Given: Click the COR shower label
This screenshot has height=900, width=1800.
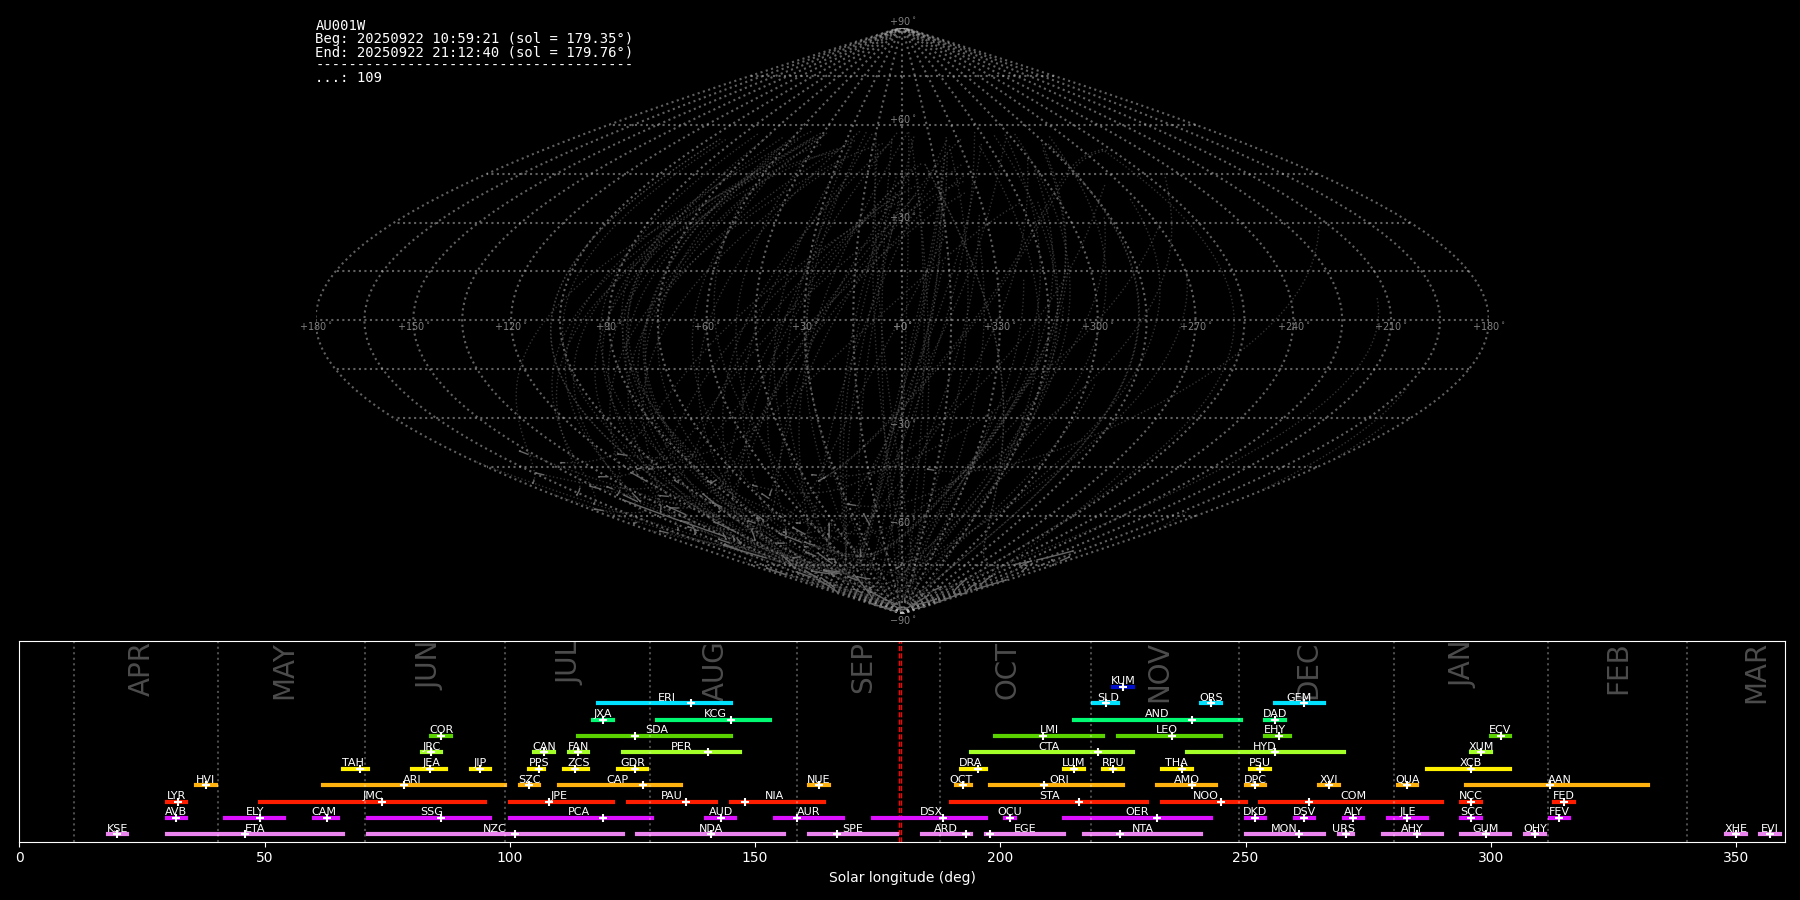Looking at the screenshot, I should pos(441,730).
